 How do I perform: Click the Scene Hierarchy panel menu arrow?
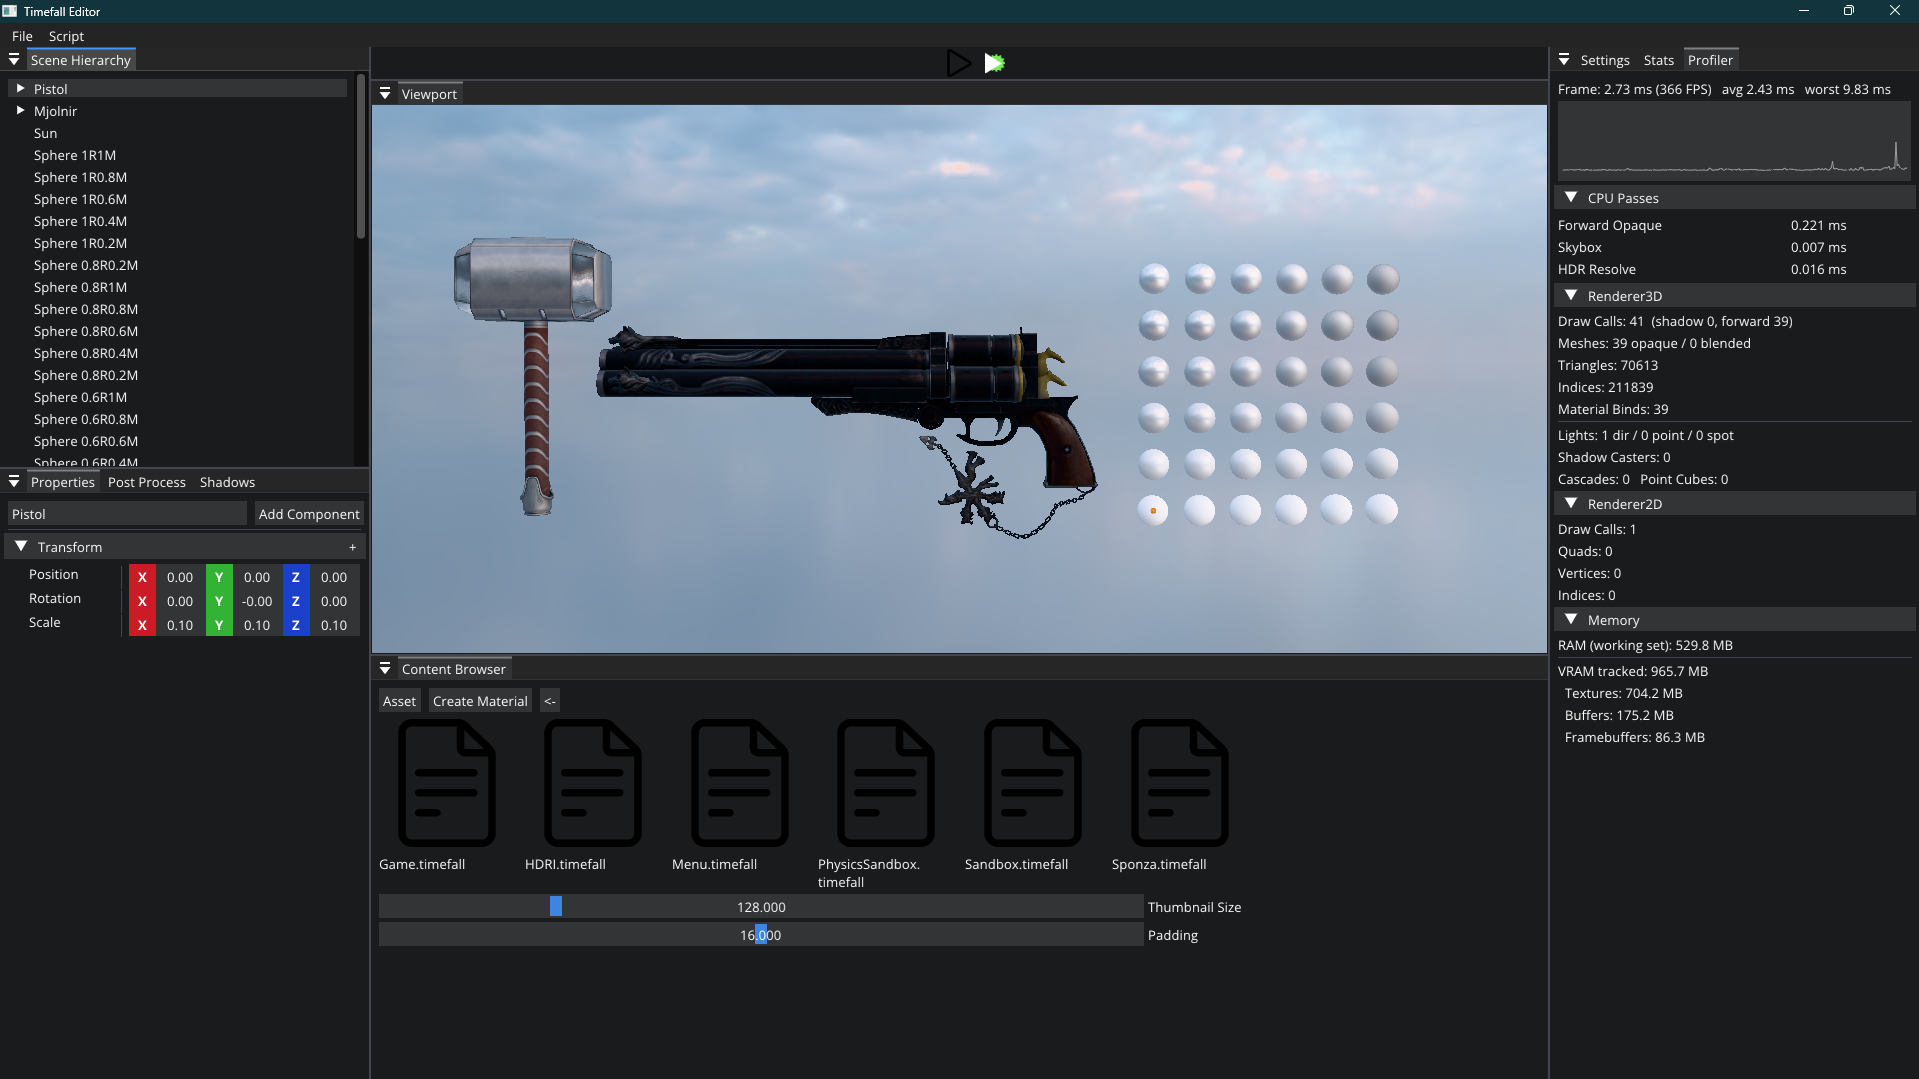[14, 60]
